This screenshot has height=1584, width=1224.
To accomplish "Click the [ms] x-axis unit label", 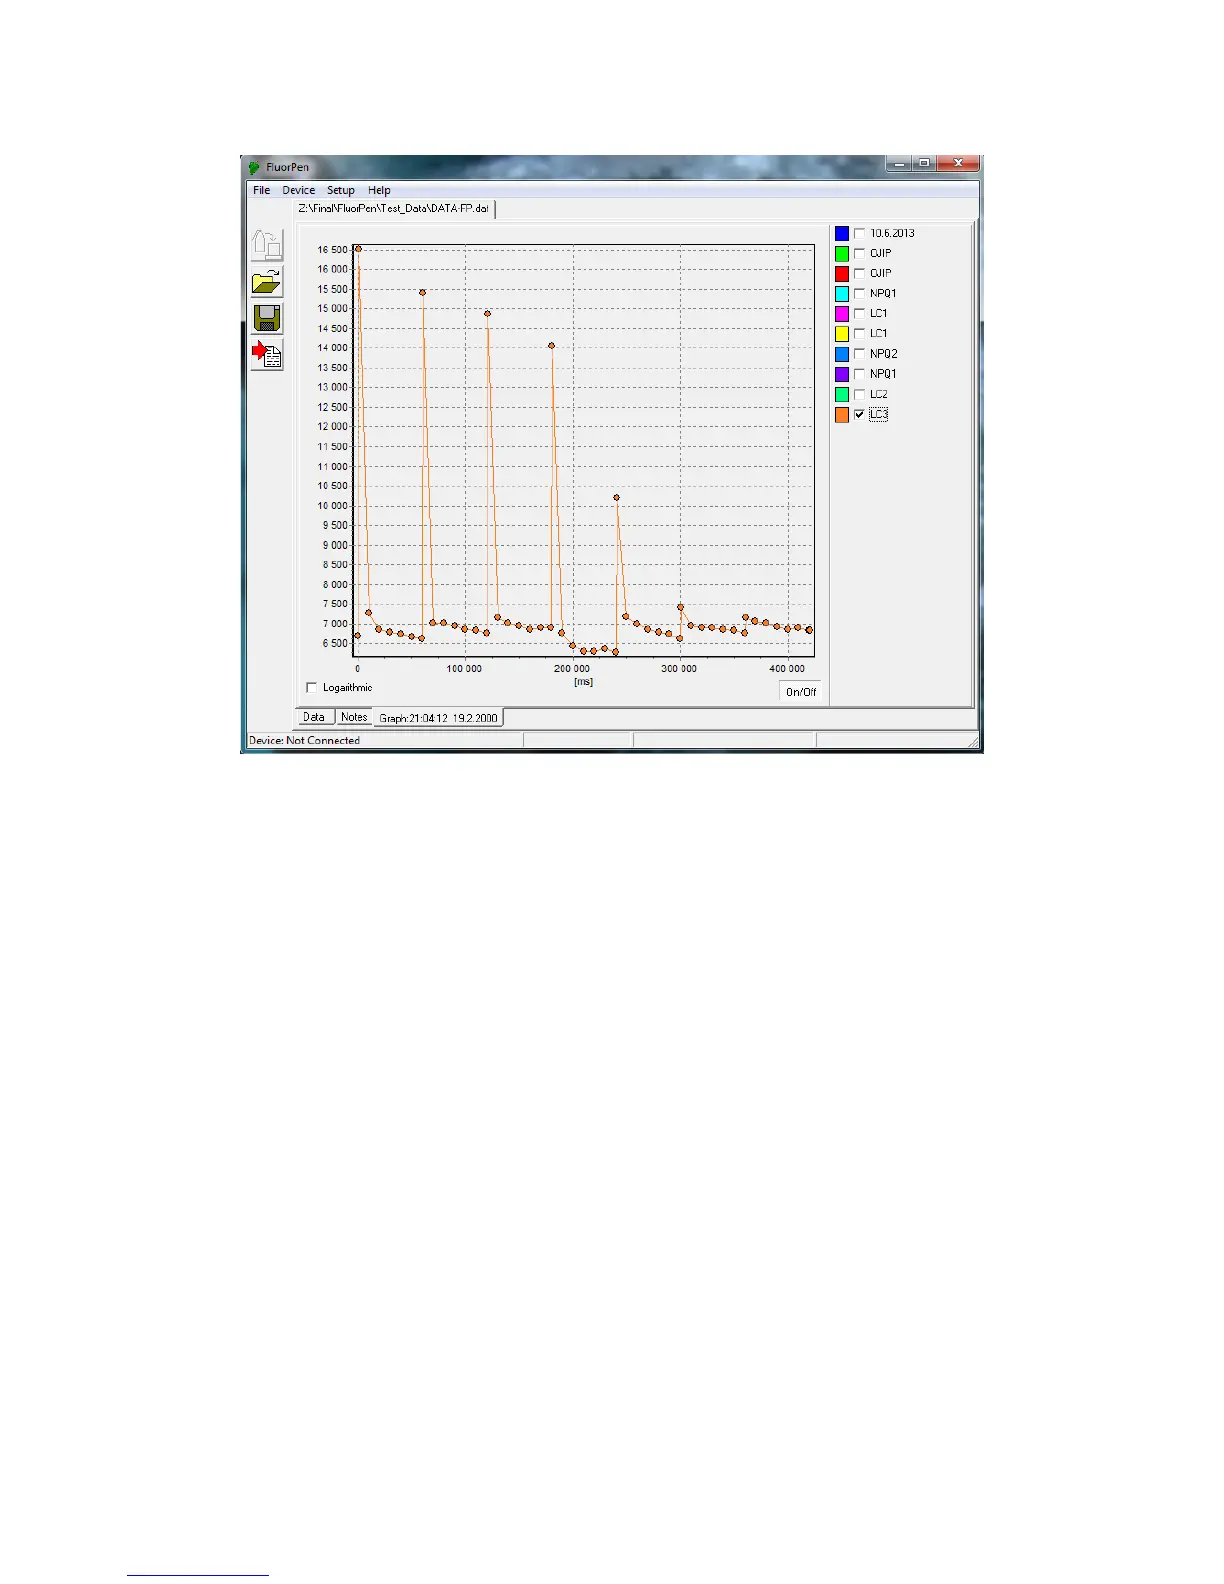I will tap(583, 682).
